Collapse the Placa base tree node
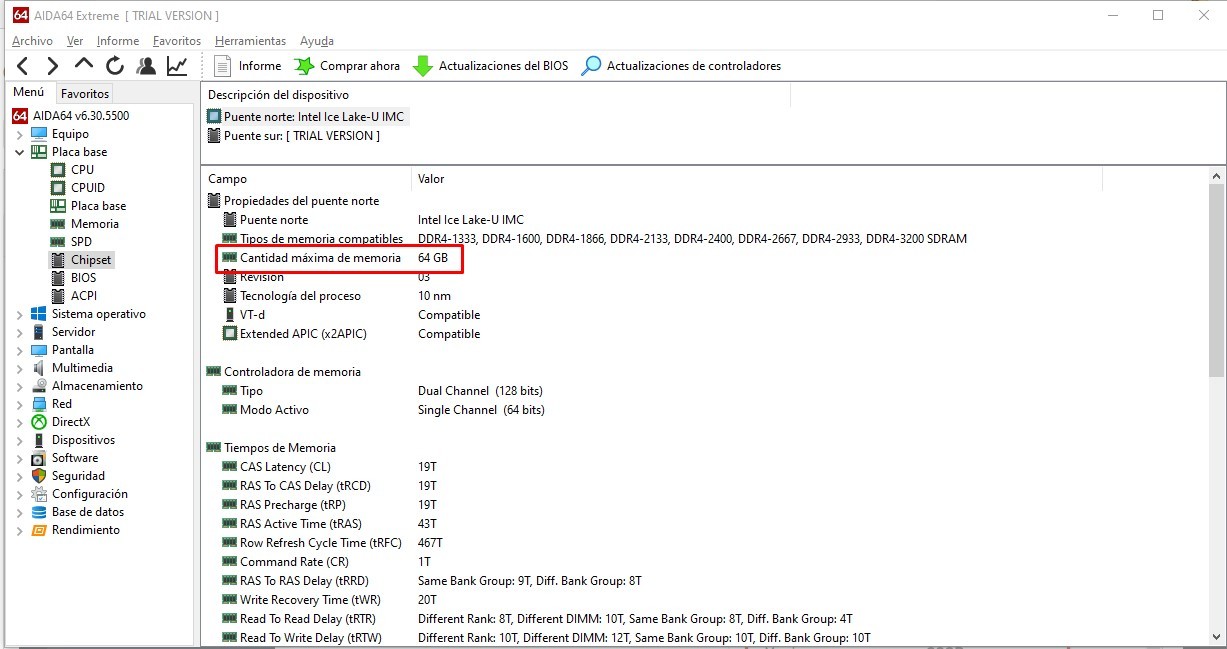 (20, 152)
